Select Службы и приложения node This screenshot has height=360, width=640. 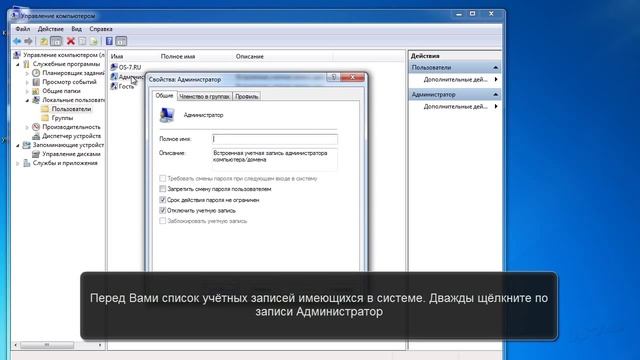tap(60, 163)
